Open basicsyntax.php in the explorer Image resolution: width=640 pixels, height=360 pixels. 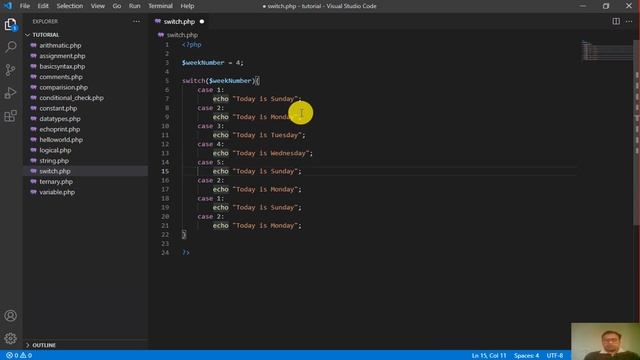62,66
